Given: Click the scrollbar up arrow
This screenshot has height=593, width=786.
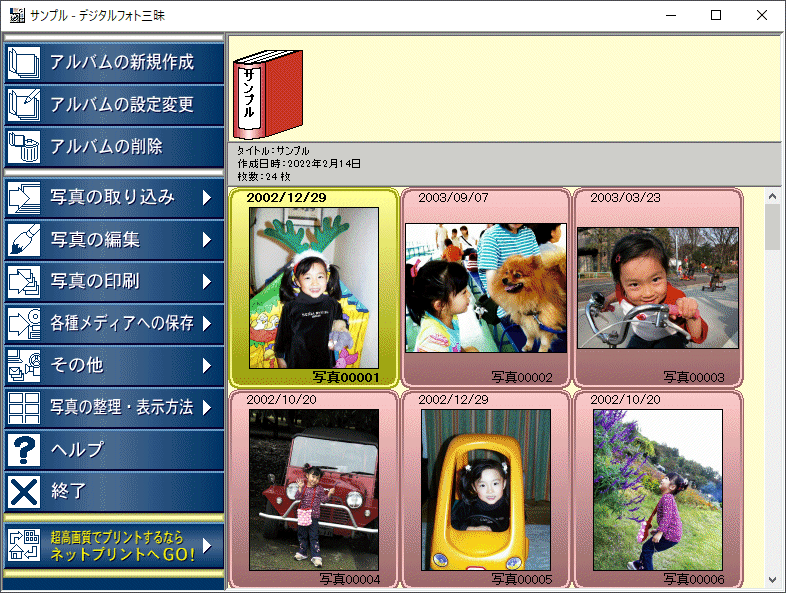Looking at the screenshot, I should pos(772,196).
